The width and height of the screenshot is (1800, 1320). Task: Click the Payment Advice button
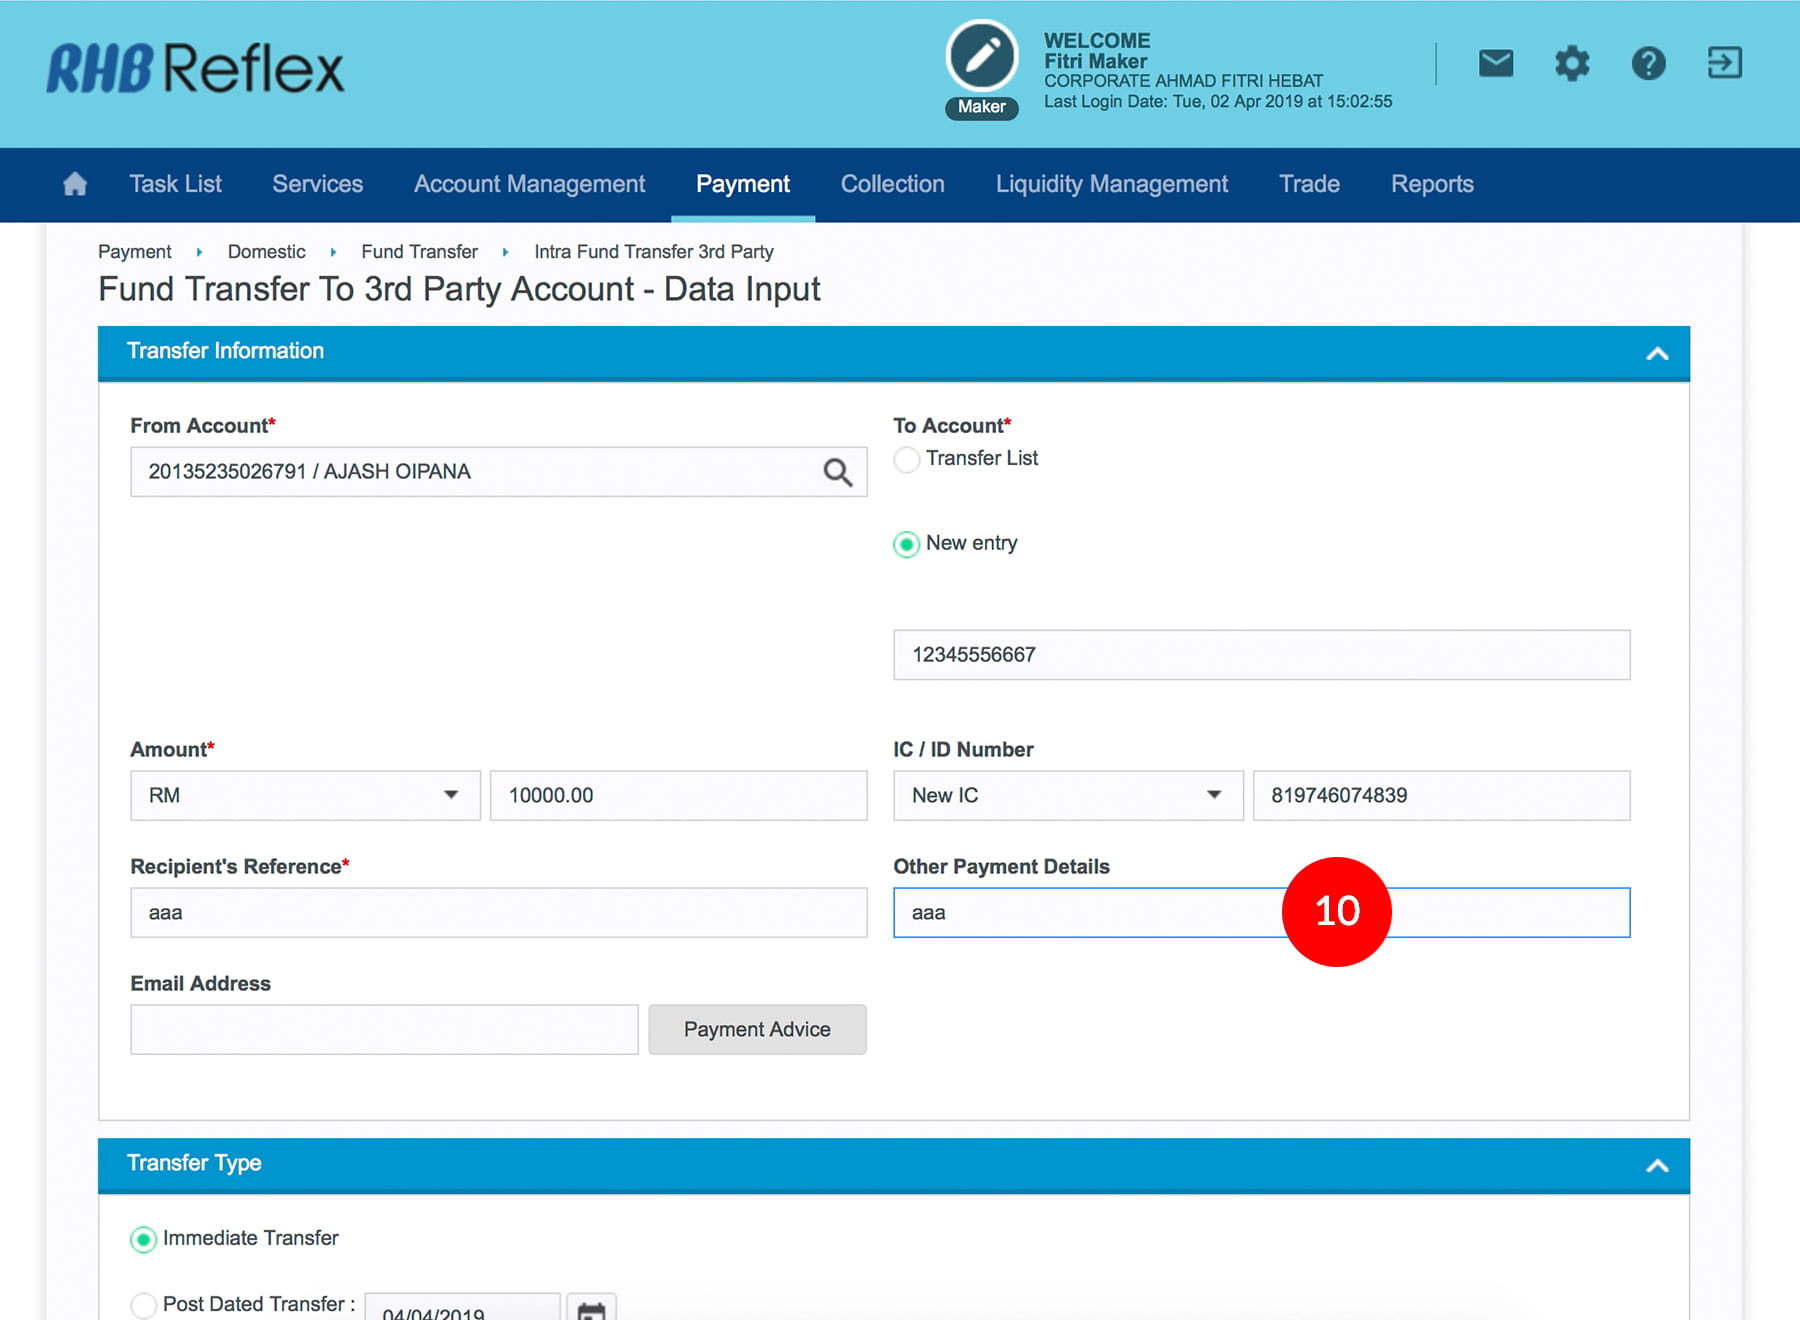[757, 1029]
